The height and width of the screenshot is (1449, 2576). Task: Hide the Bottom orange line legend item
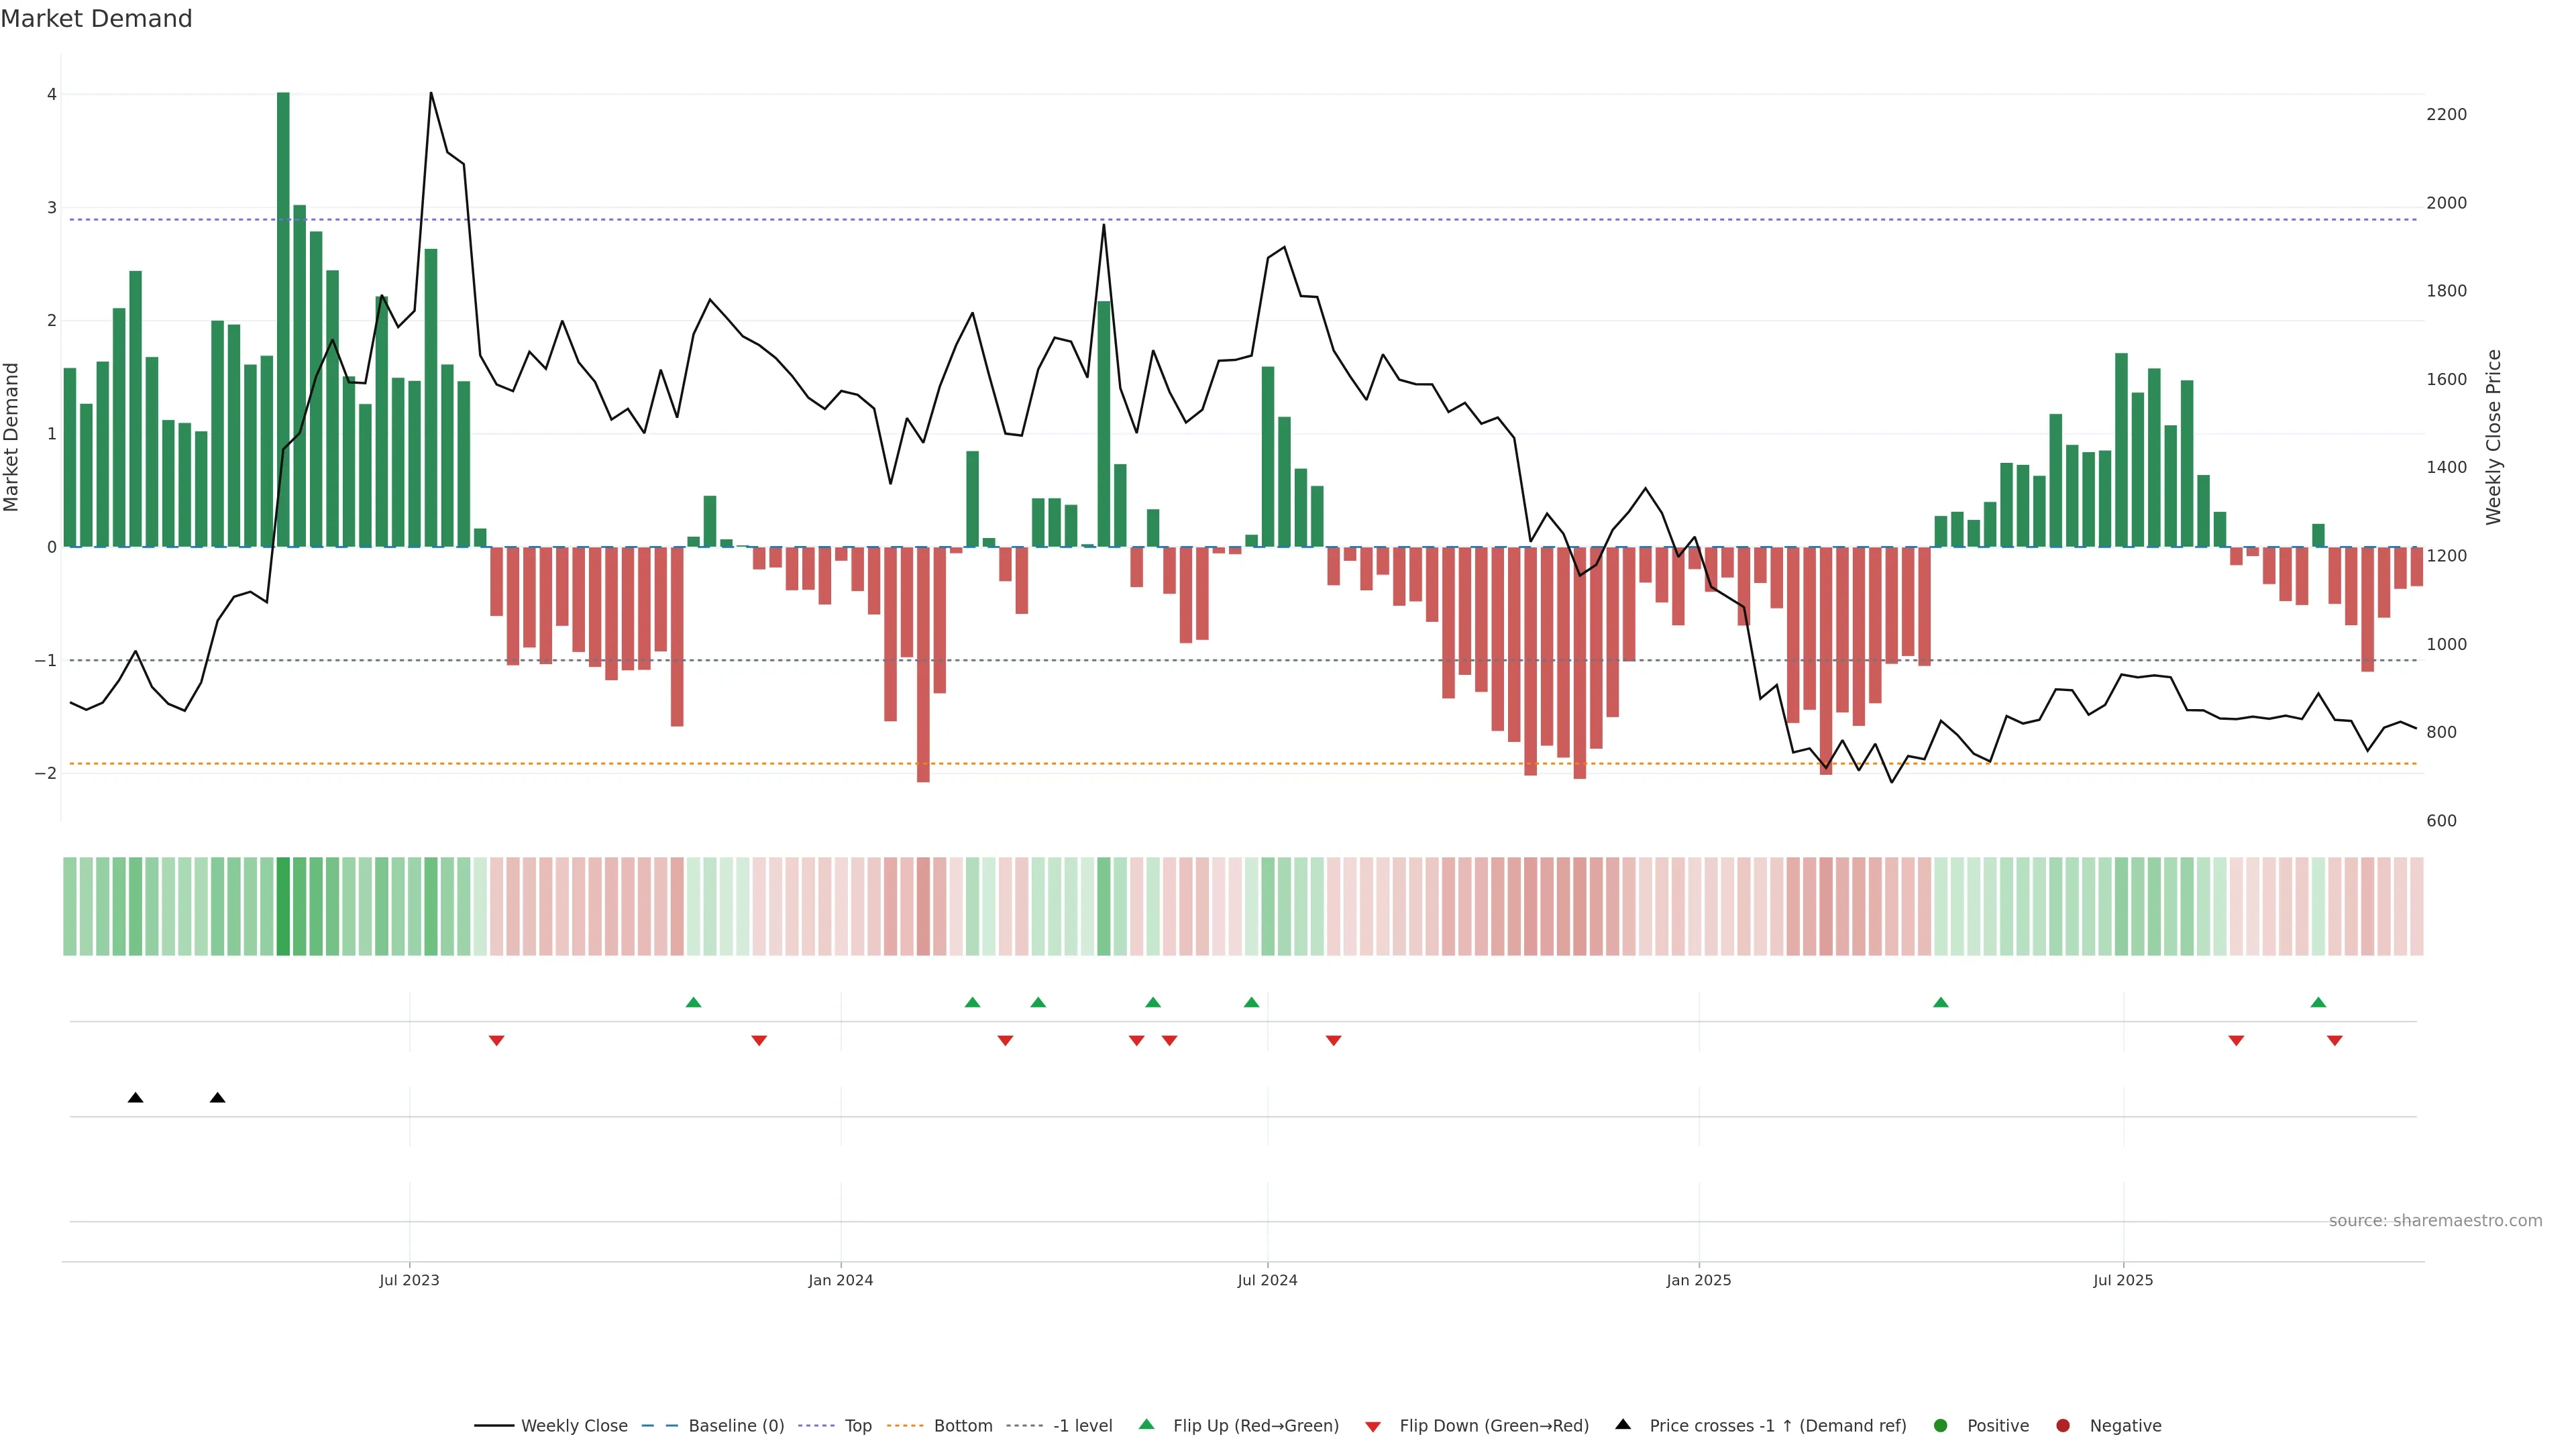point(962,1426)
